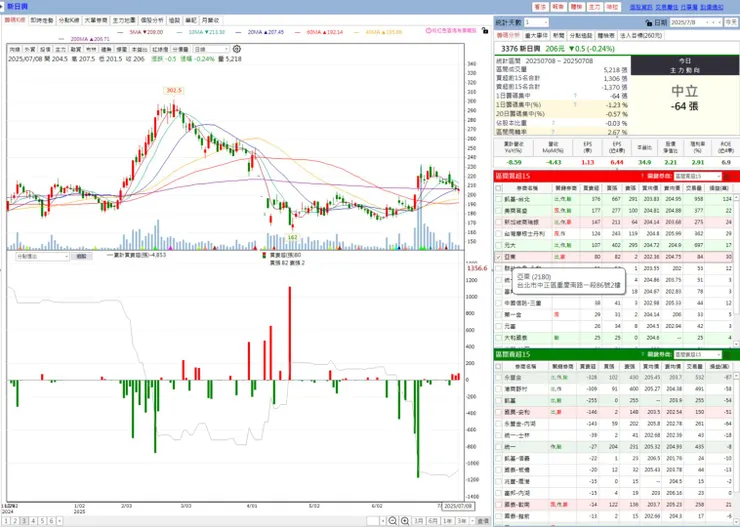The image size is (740, 527).
Task: Click the pink circle note icon above the chart
Action: [429, 31]
